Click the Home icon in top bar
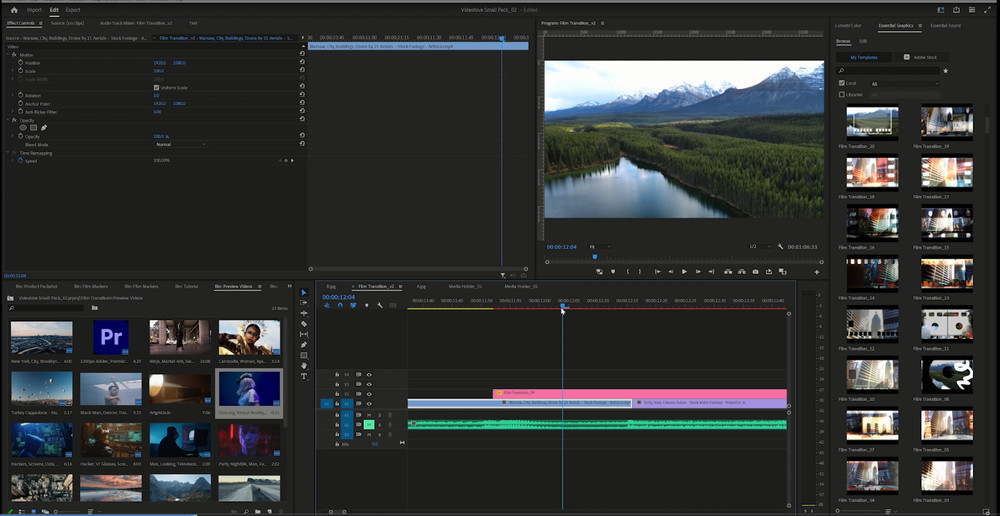 14,10
